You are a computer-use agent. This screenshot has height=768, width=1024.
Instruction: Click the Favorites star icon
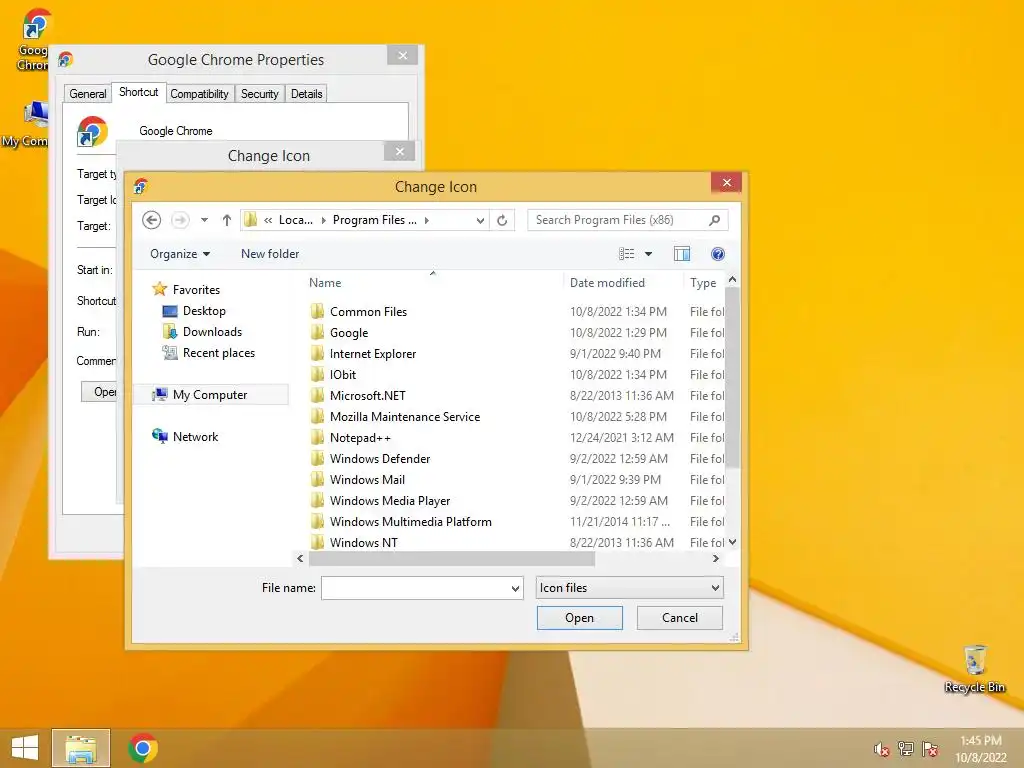159,289
